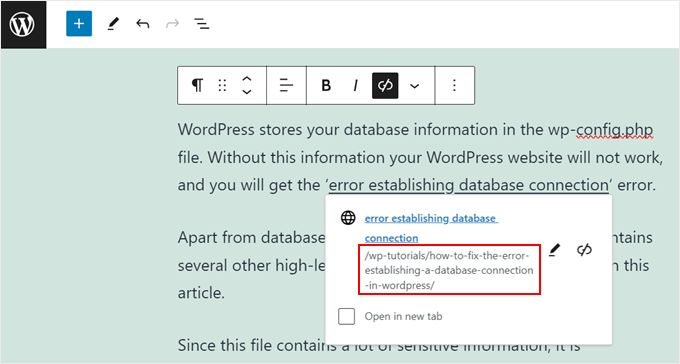Select the Tools pencil icon in top bar
Screen dimensions: 680x364
tap(113, 23)
